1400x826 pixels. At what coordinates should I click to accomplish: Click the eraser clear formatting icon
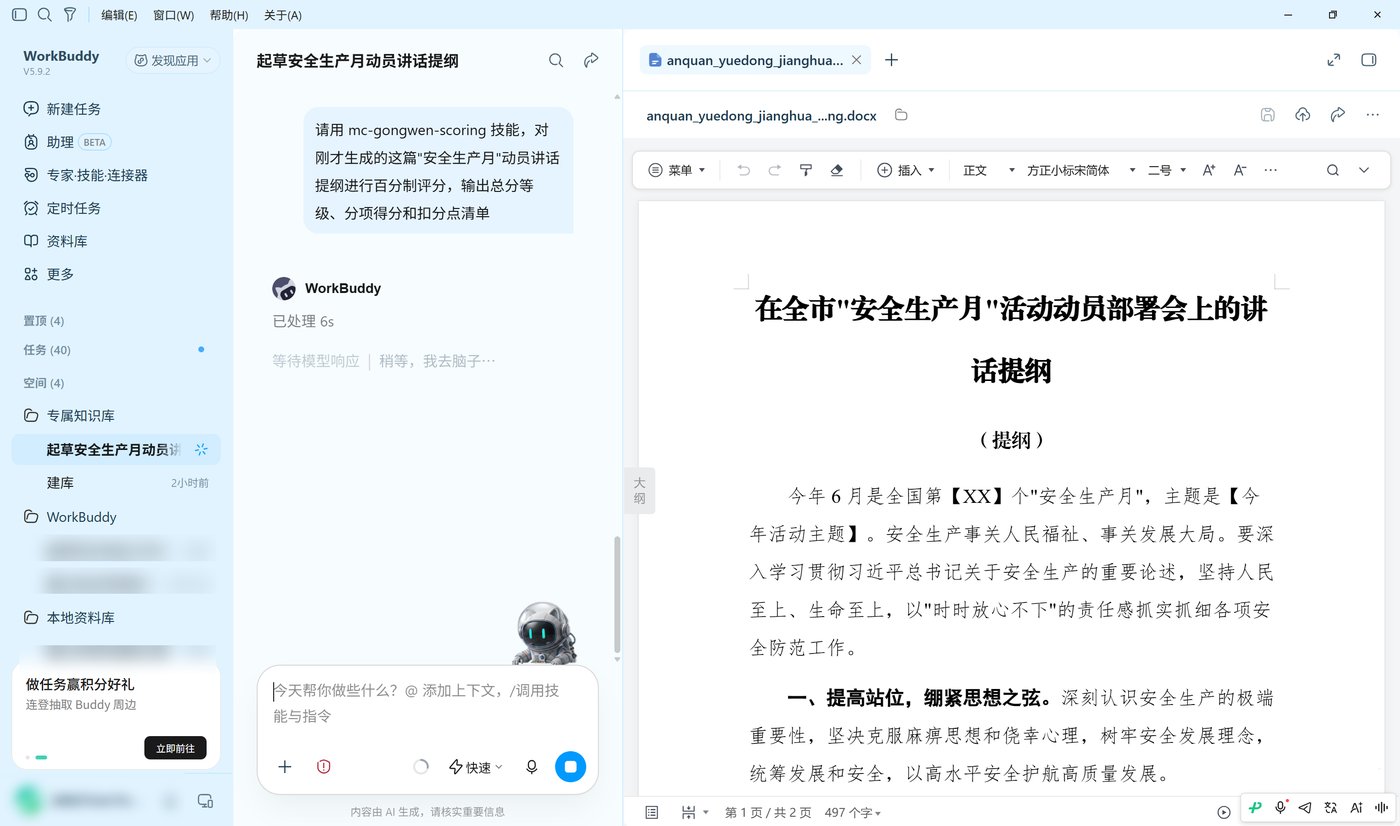[x=837, y=170]
